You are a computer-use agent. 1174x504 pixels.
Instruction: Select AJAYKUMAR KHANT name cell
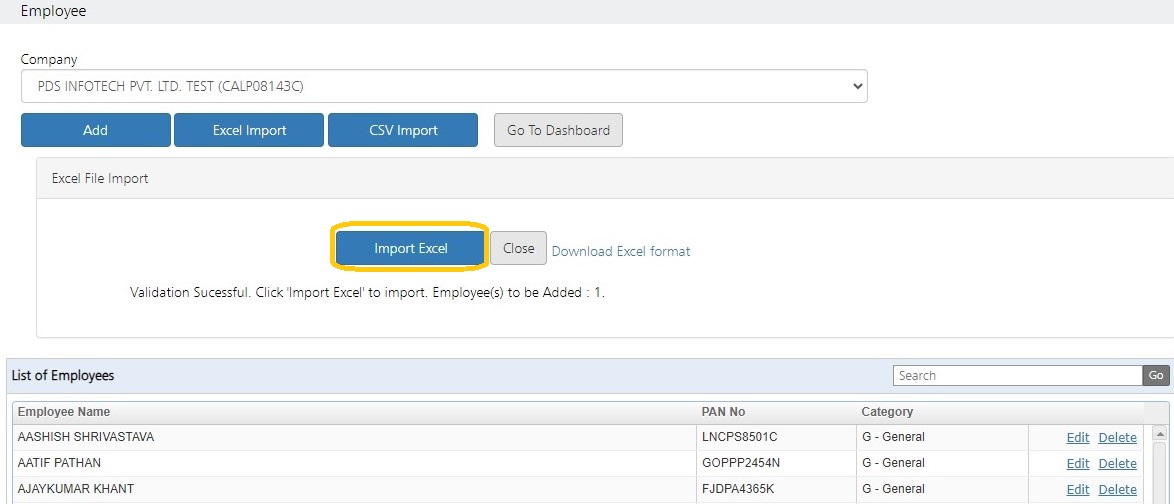tap(355, 489)
